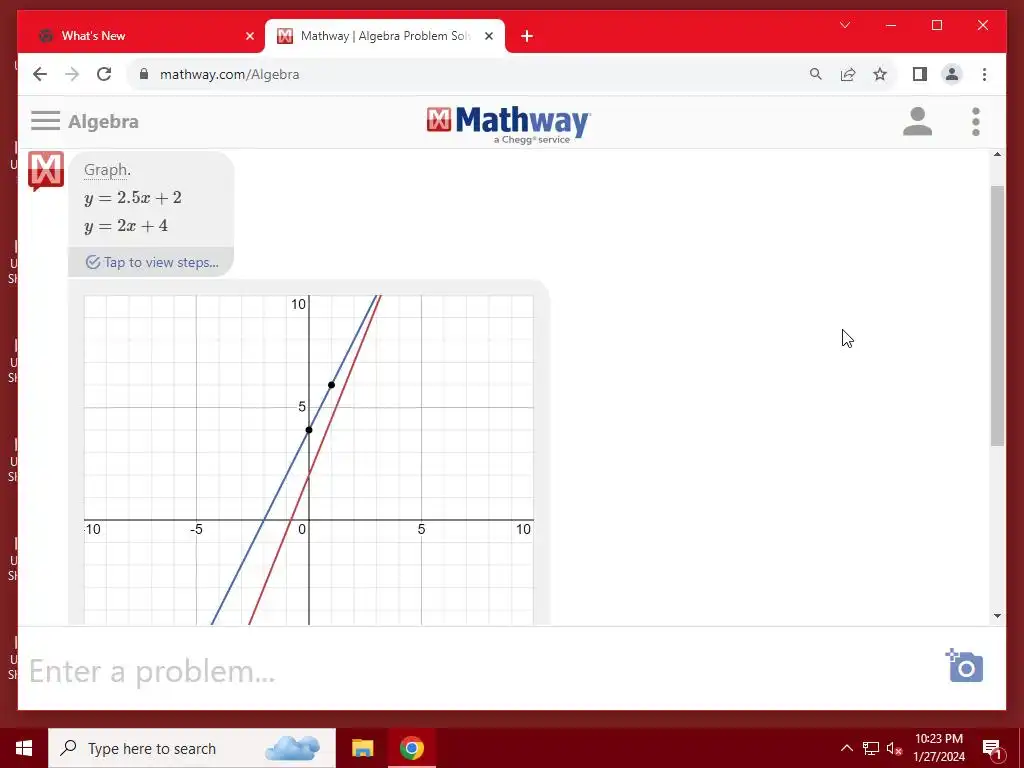Share this page using the share icon

click(x=848, y=74)
